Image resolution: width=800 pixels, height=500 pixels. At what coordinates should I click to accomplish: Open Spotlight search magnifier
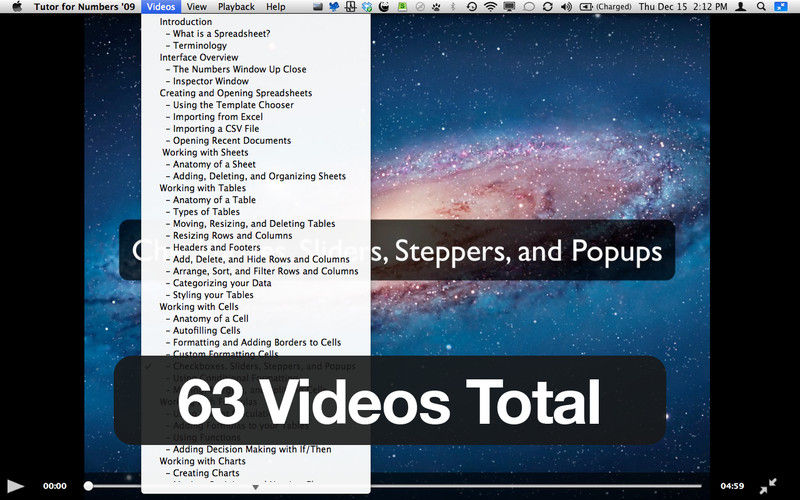point(761,7)
